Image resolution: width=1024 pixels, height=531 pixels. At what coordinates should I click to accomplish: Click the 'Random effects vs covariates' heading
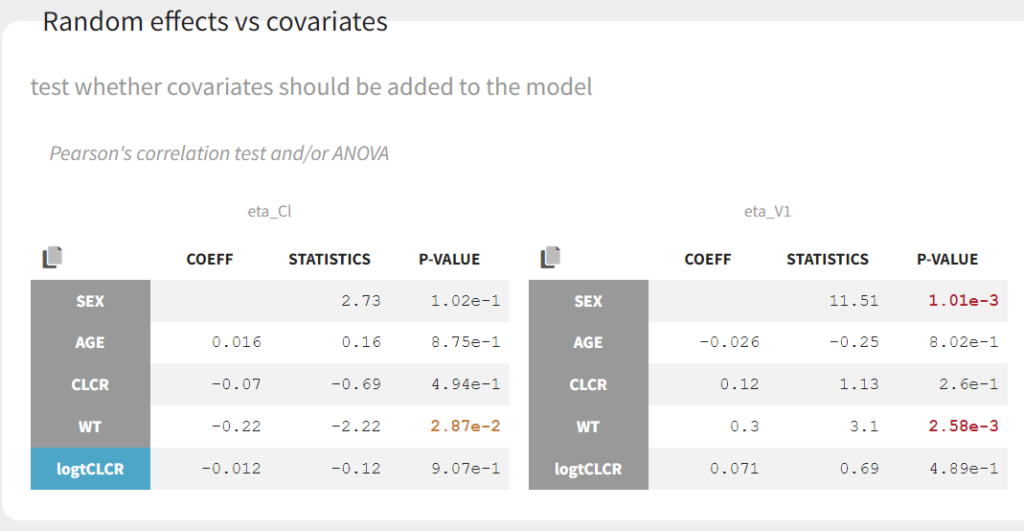pos(215,22)
